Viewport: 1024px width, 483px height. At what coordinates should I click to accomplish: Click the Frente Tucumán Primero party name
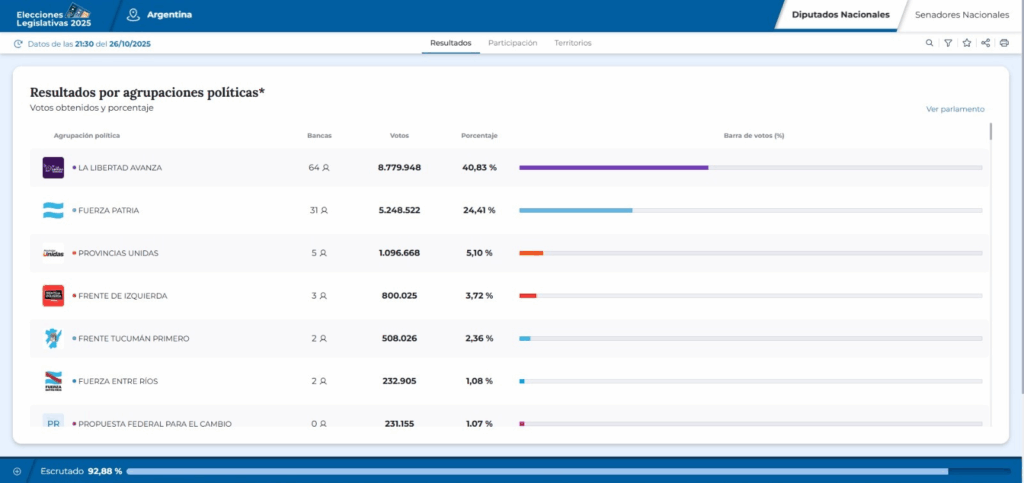pyautogui.click(x=133, y=339)
